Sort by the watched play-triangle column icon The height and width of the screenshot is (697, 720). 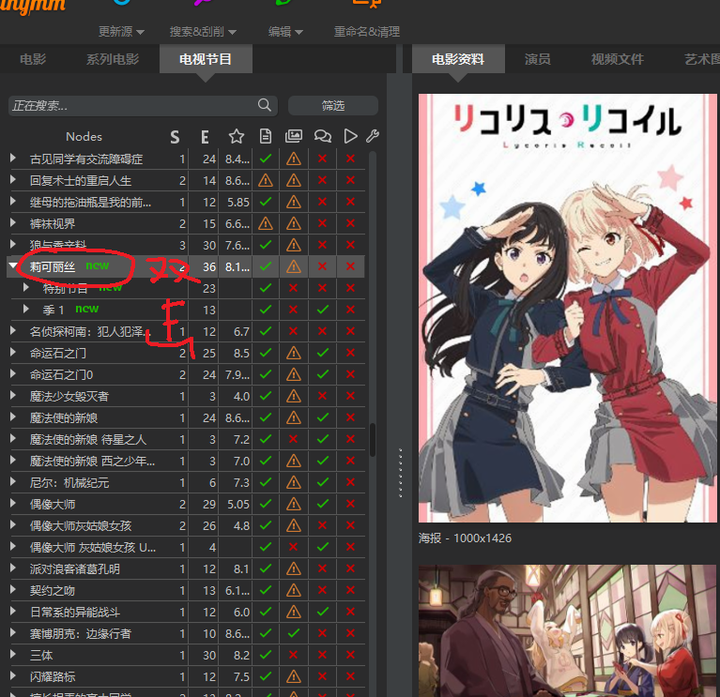click(350, 136)
